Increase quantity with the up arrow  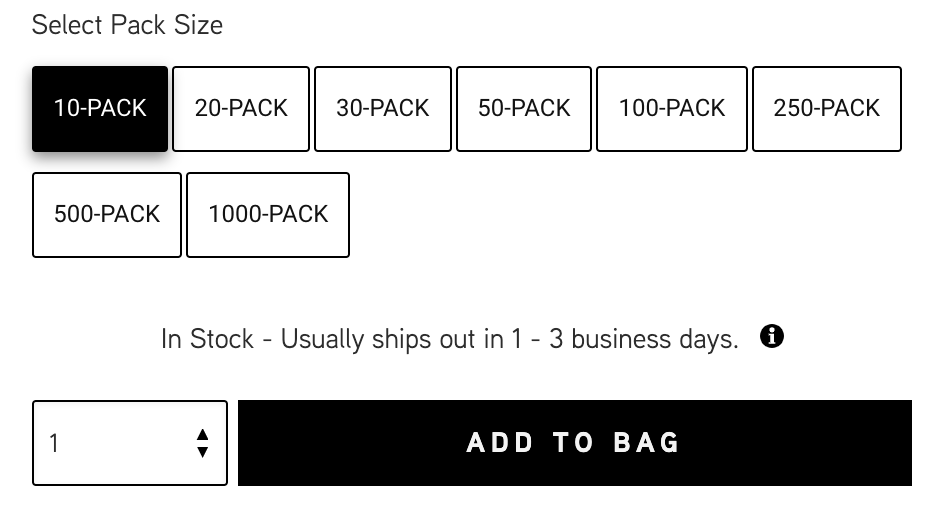[202, 434]
